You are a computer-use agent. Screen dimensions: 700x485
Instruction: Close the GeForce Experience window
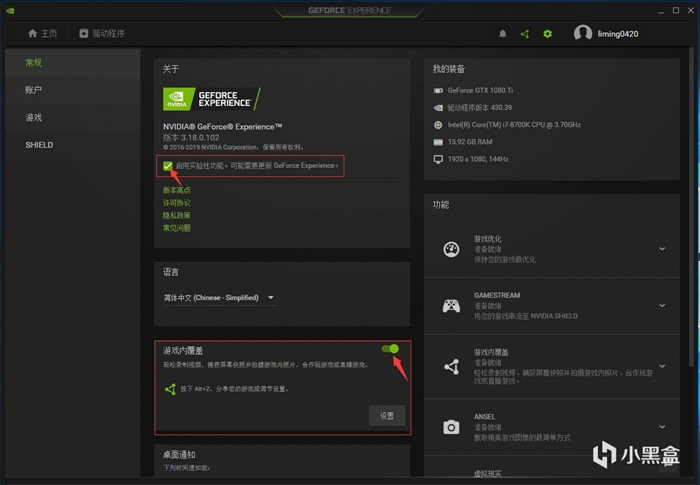click(x=691, y=10)
